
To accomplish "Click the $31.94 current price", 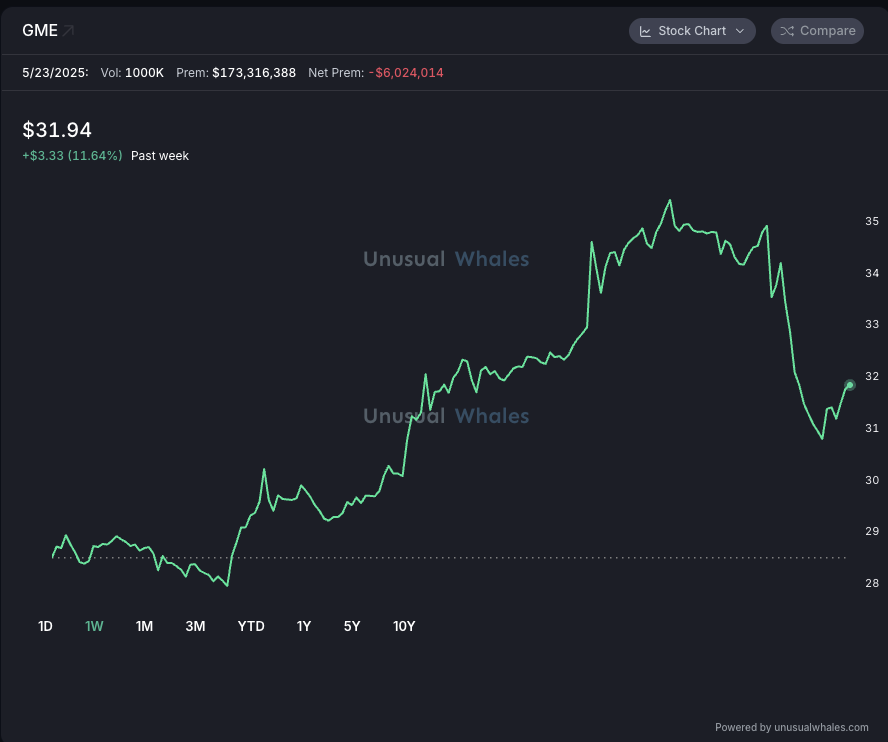I will [x=57, y=130].
